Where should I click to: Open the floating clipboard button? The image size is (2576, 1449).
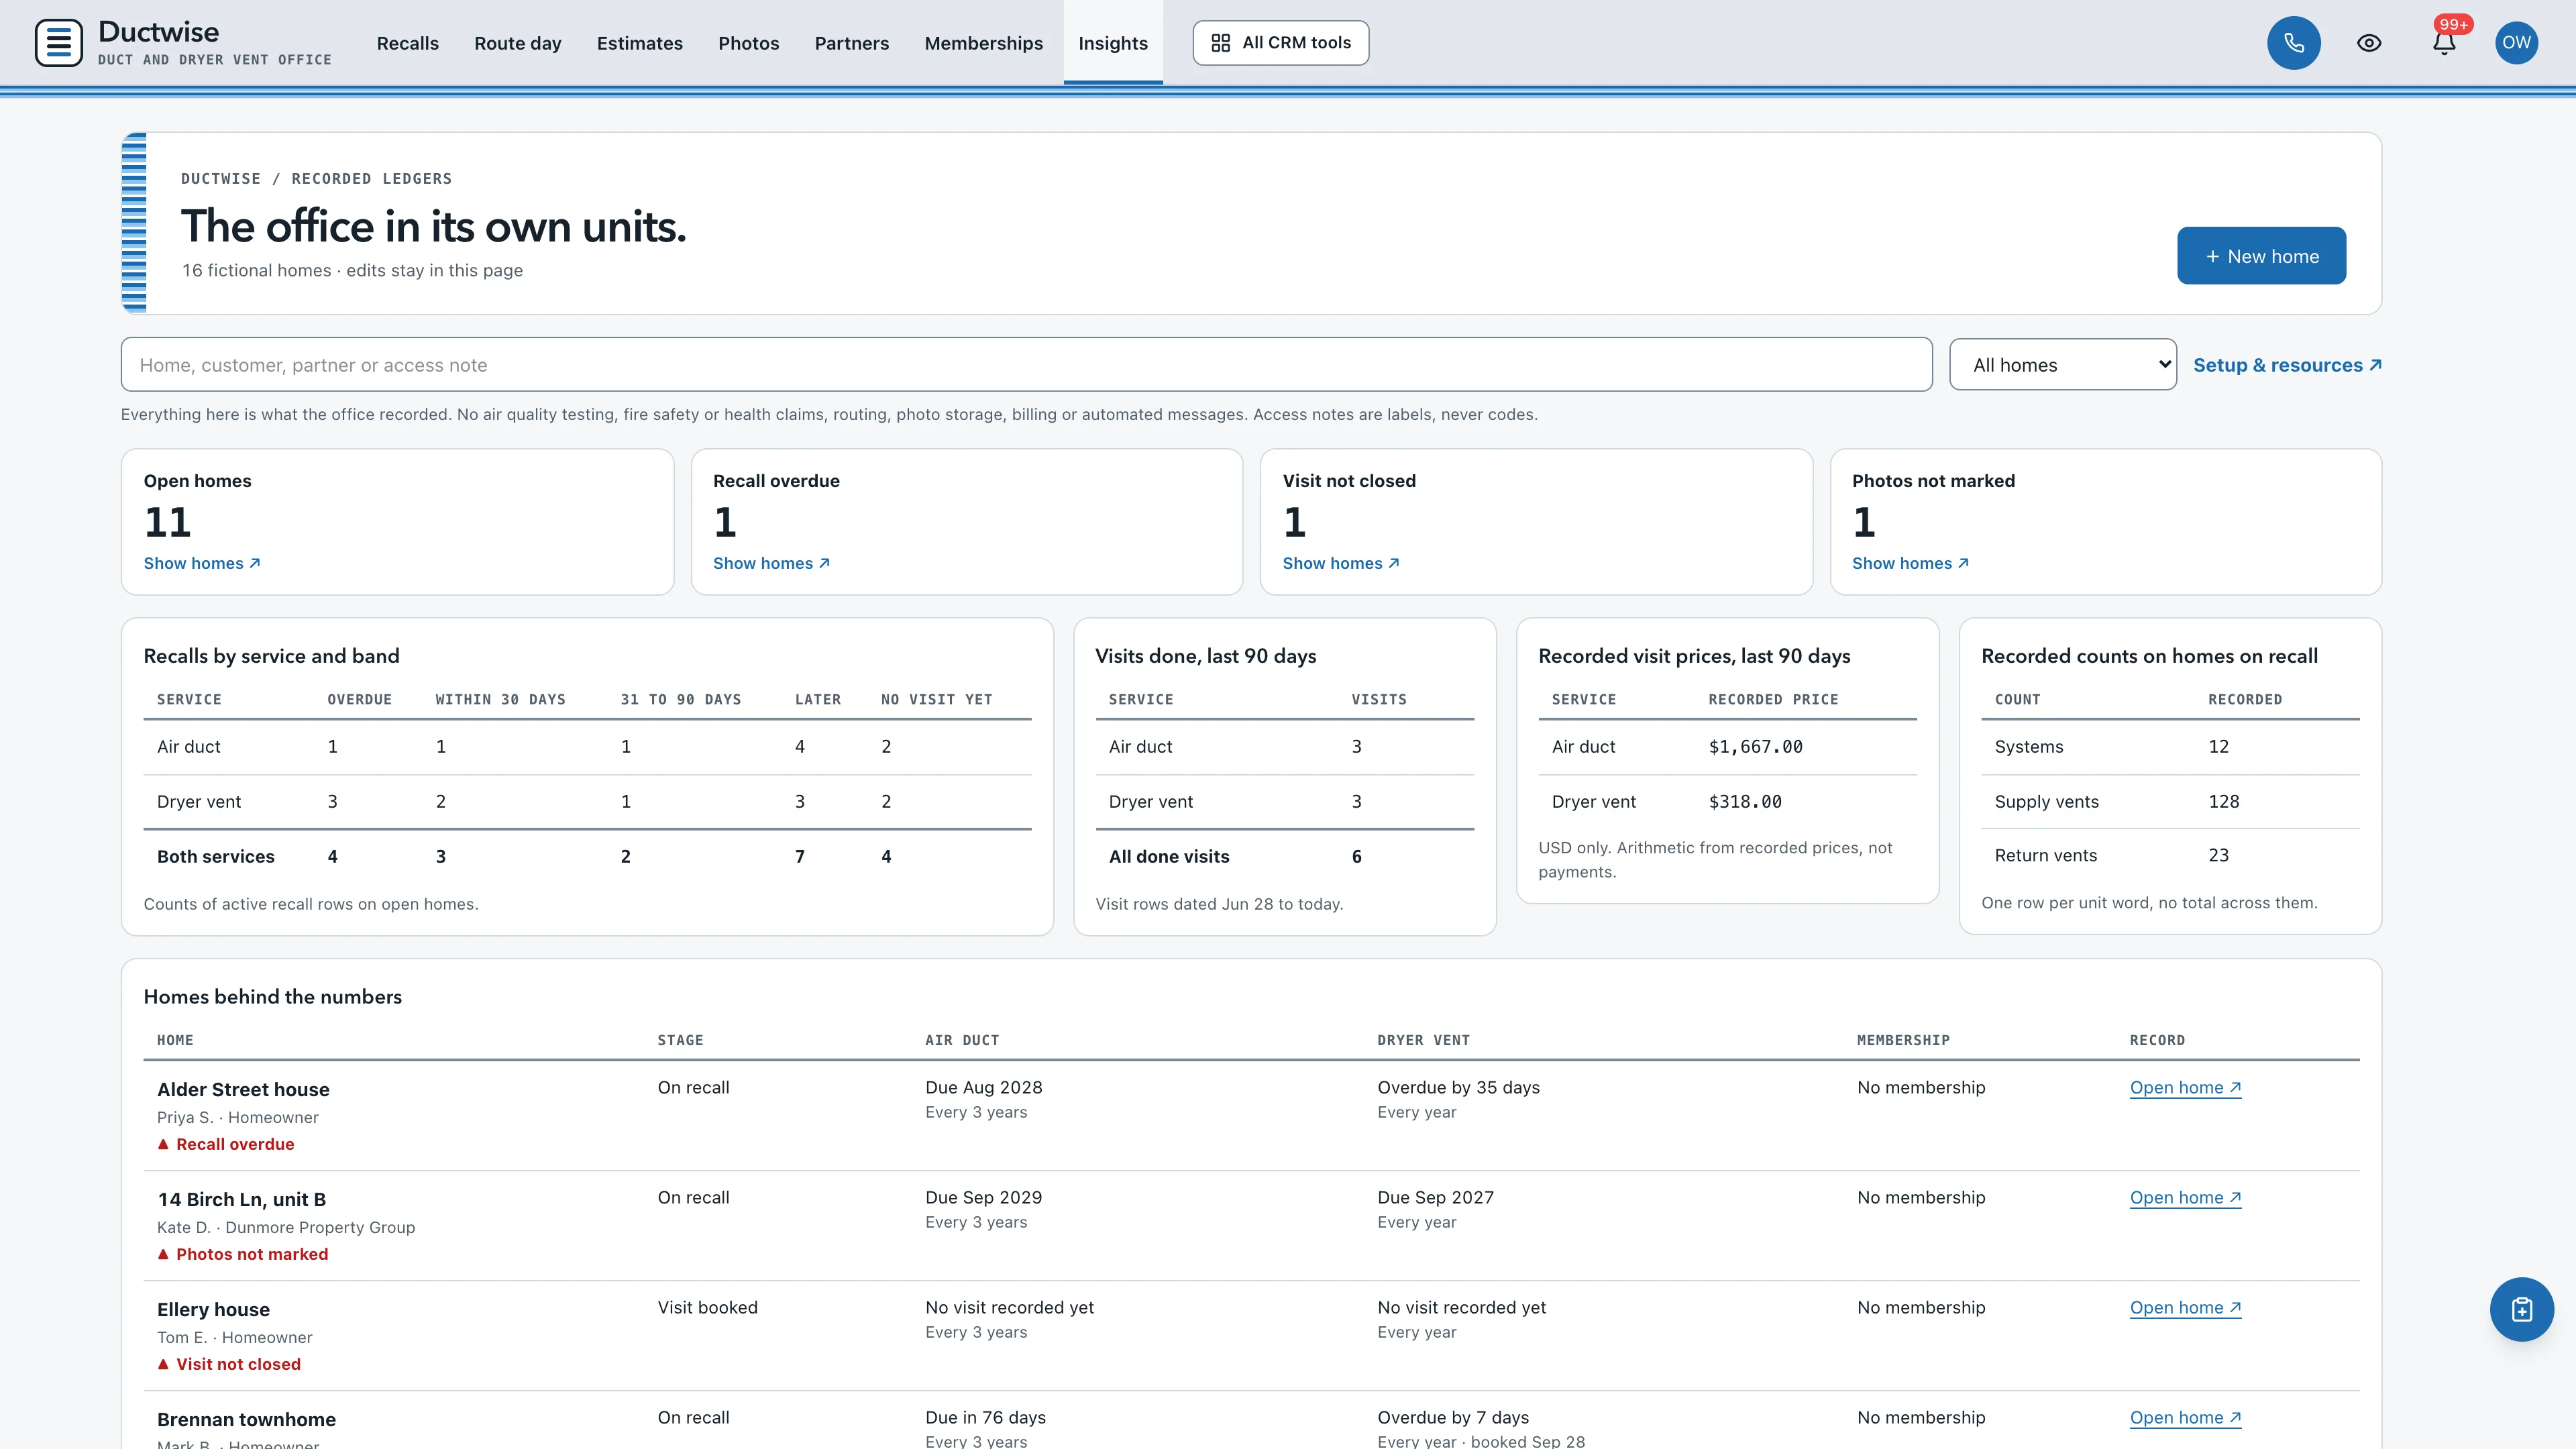(2521, 1309)
